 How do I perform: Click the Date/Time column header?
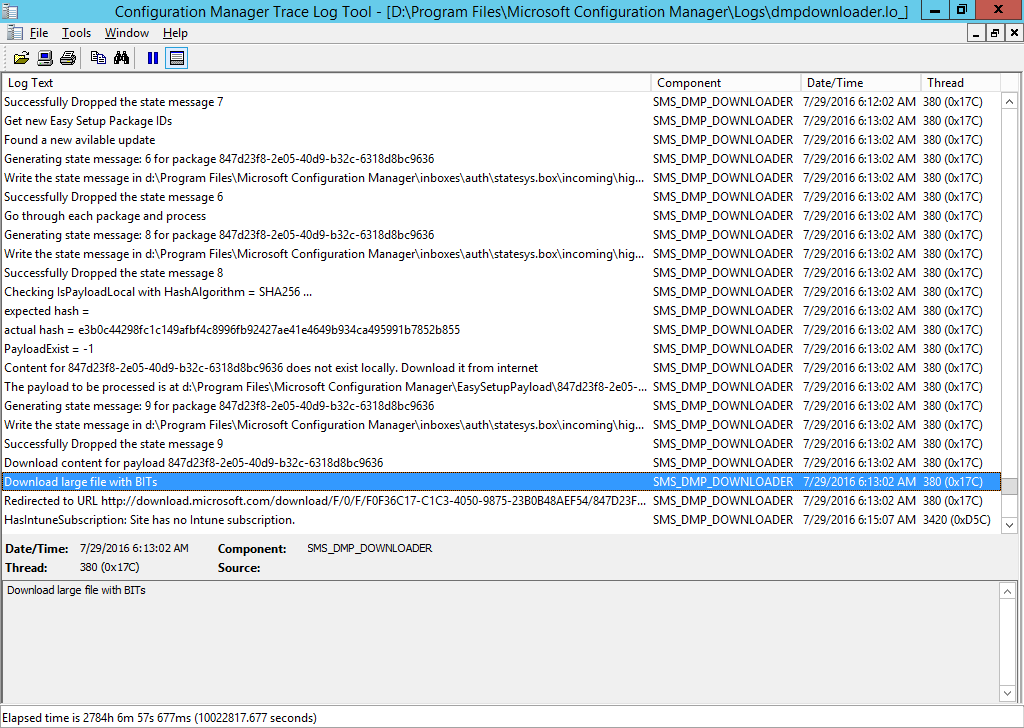(x=861, y=83)
